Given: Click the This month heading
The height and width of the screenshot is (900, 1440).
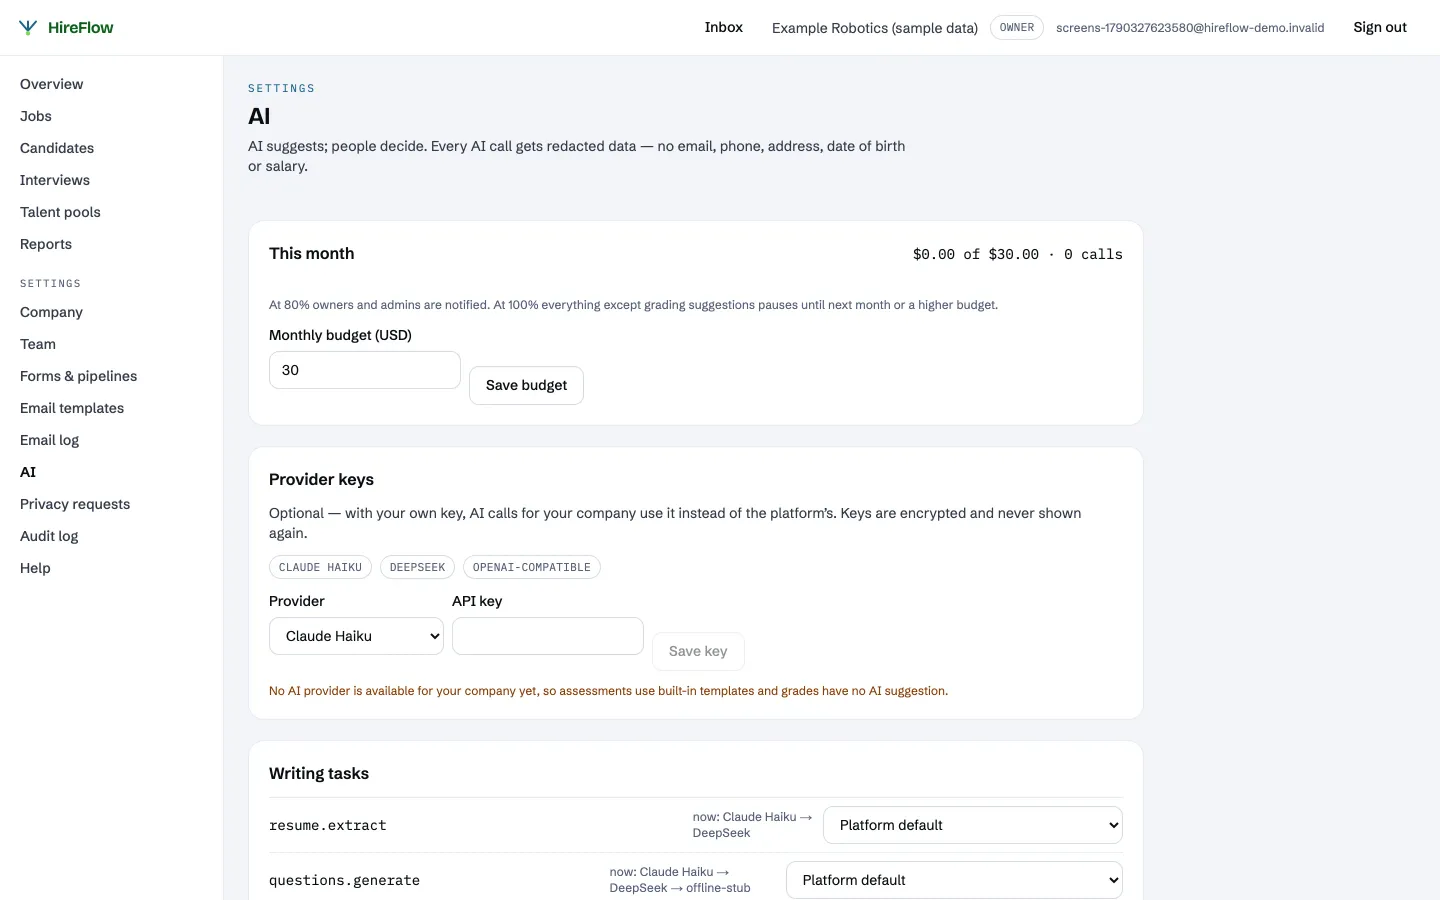Looking at the screenshot, I should tap(311, 254).
